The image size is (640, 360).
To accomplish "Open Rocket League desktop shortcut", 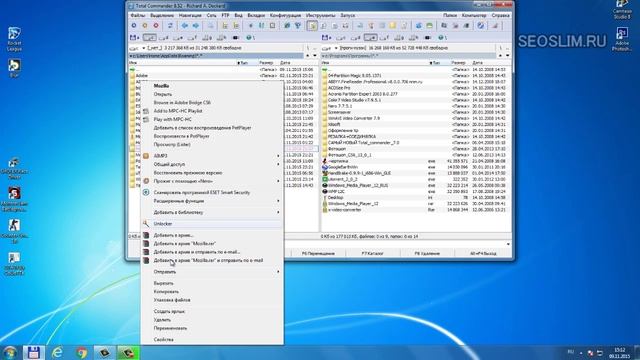I will (14, 39).
